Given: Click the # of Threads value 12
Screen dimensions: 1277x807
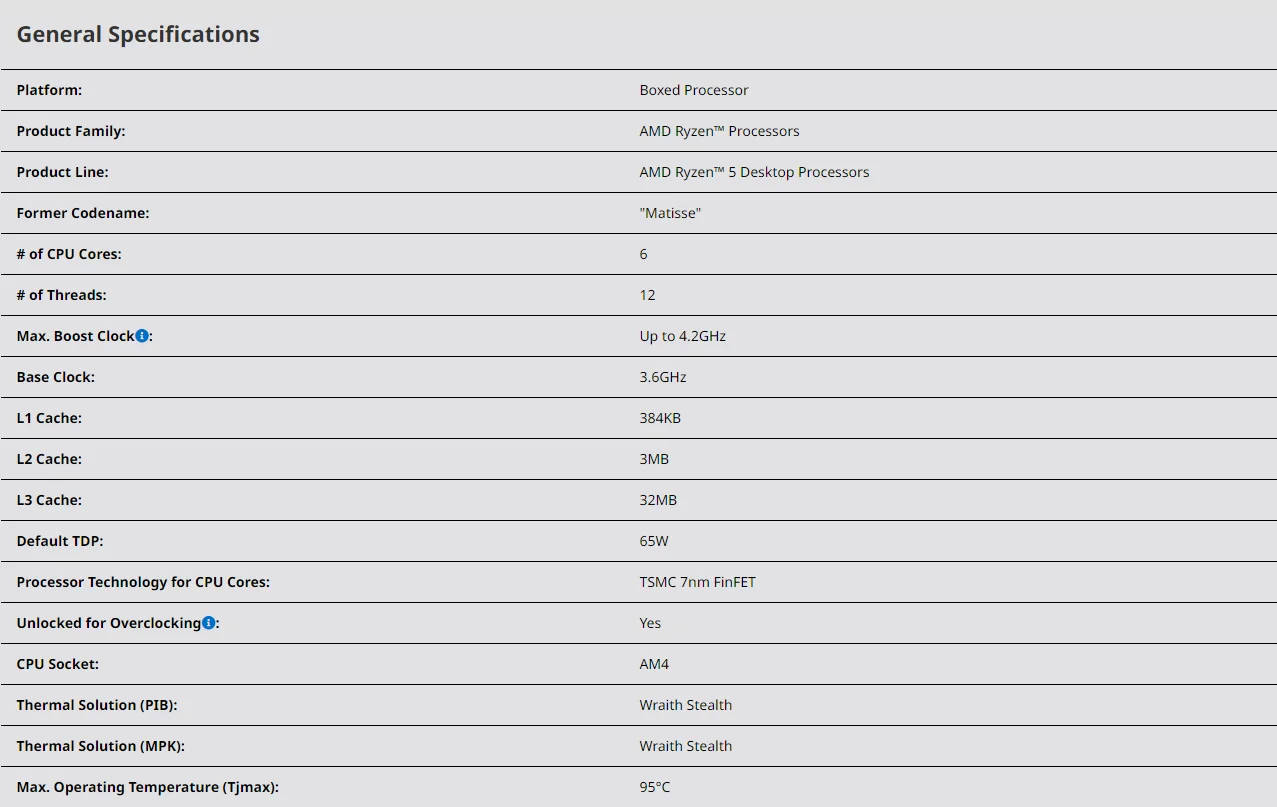Looking at the screenshot, I should tap(647, 295).
